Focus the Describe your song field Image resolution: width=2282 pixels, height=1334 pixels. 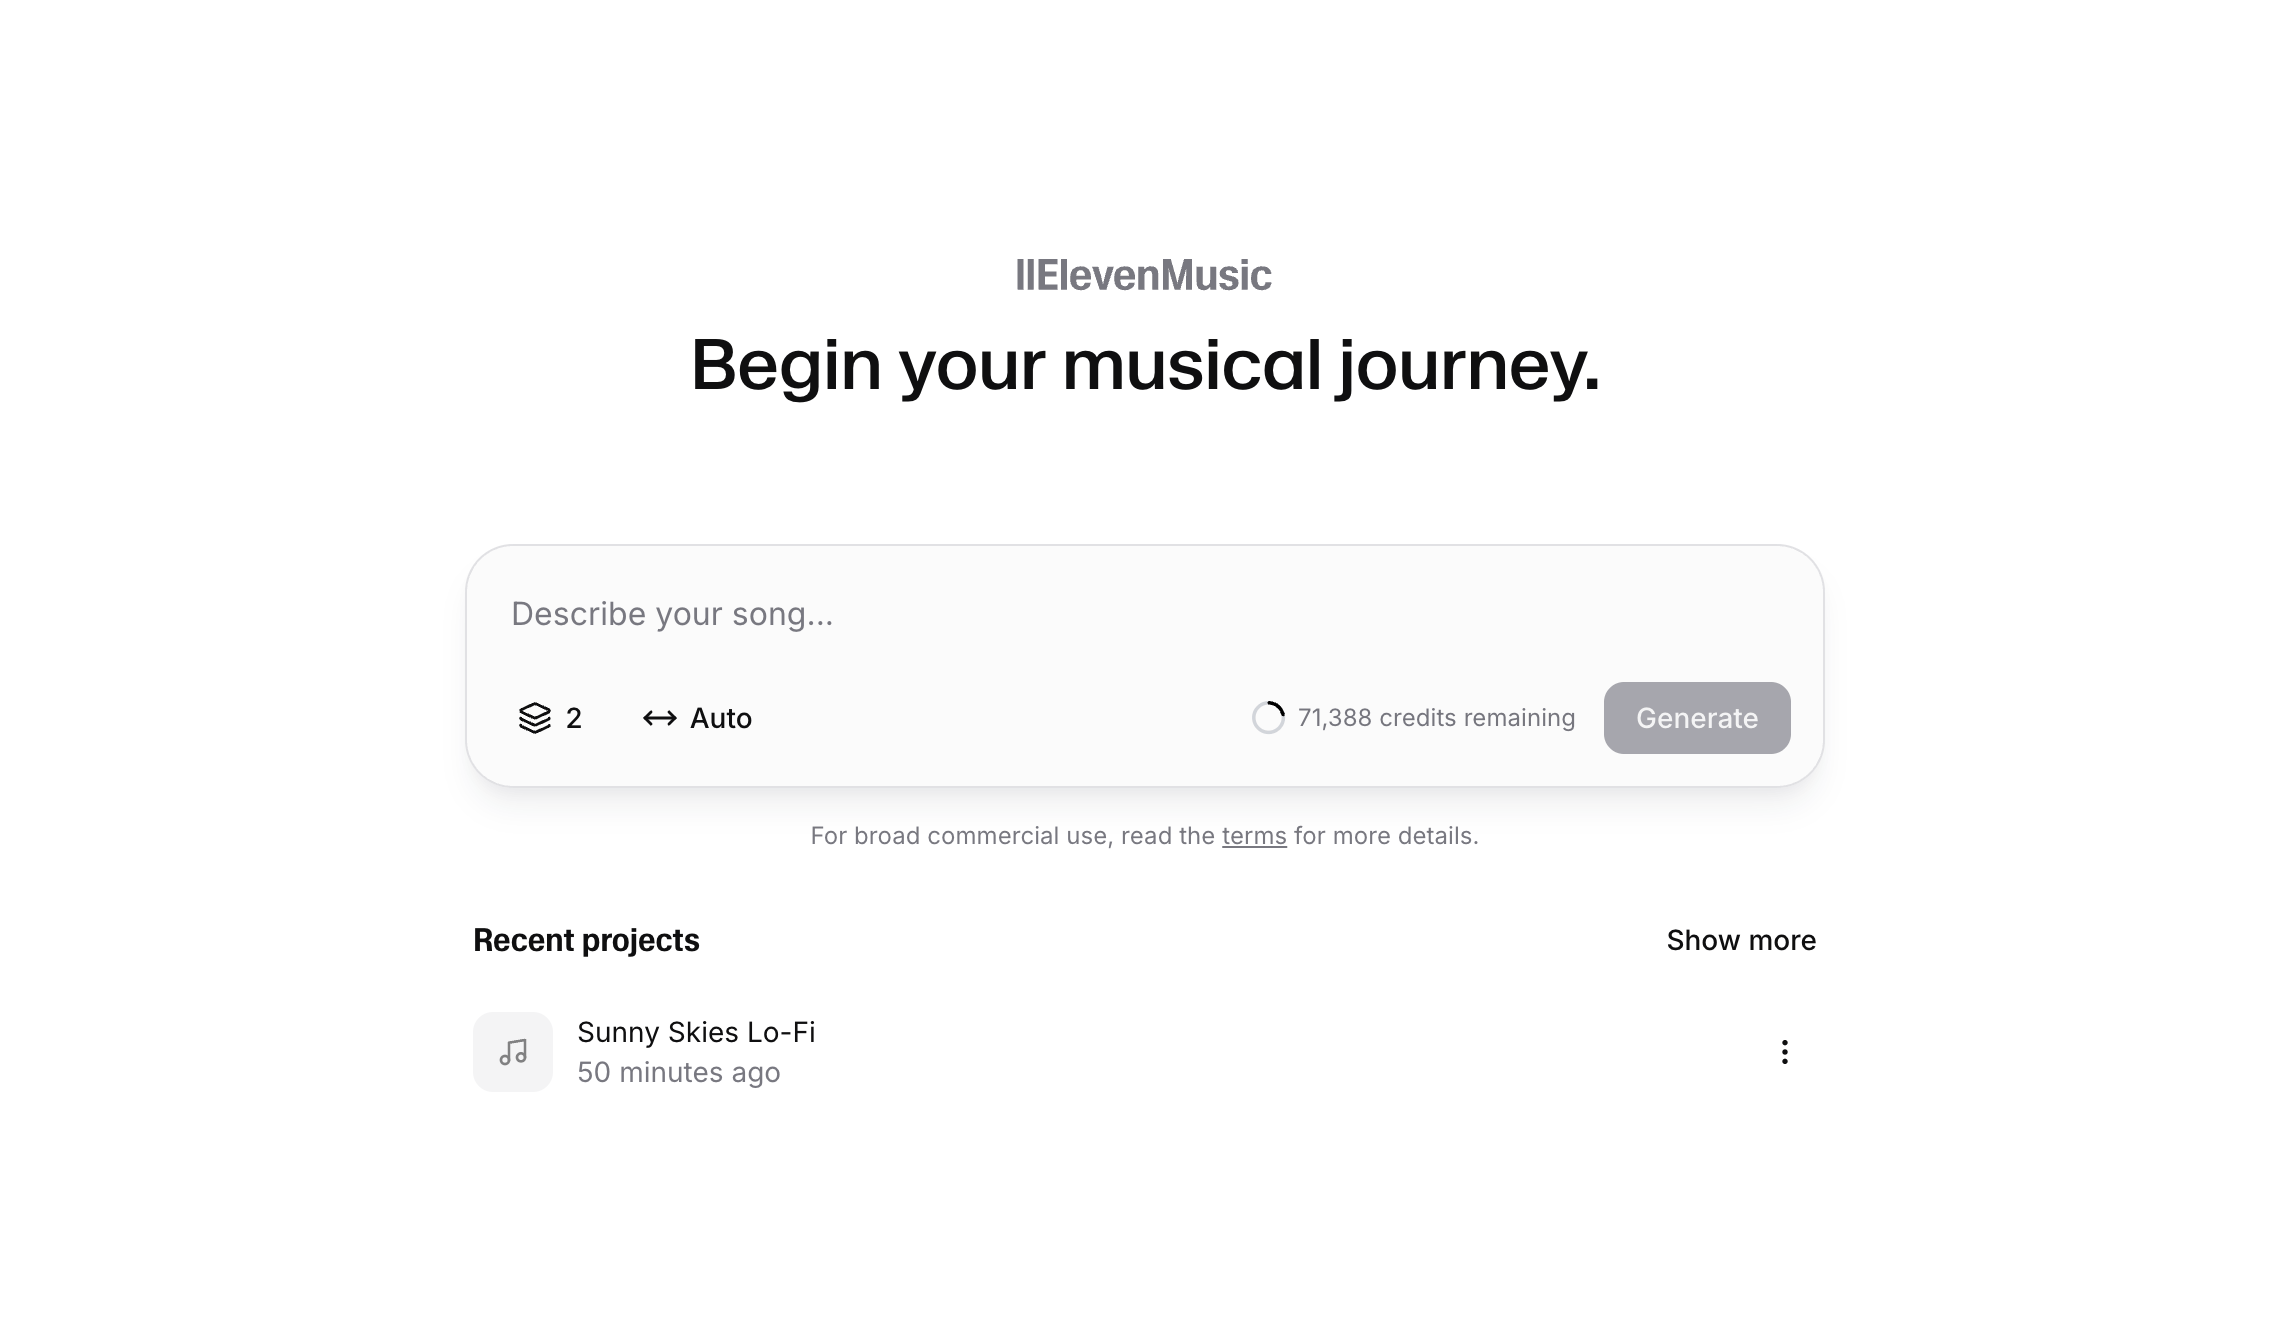(x=1145, y=614)
